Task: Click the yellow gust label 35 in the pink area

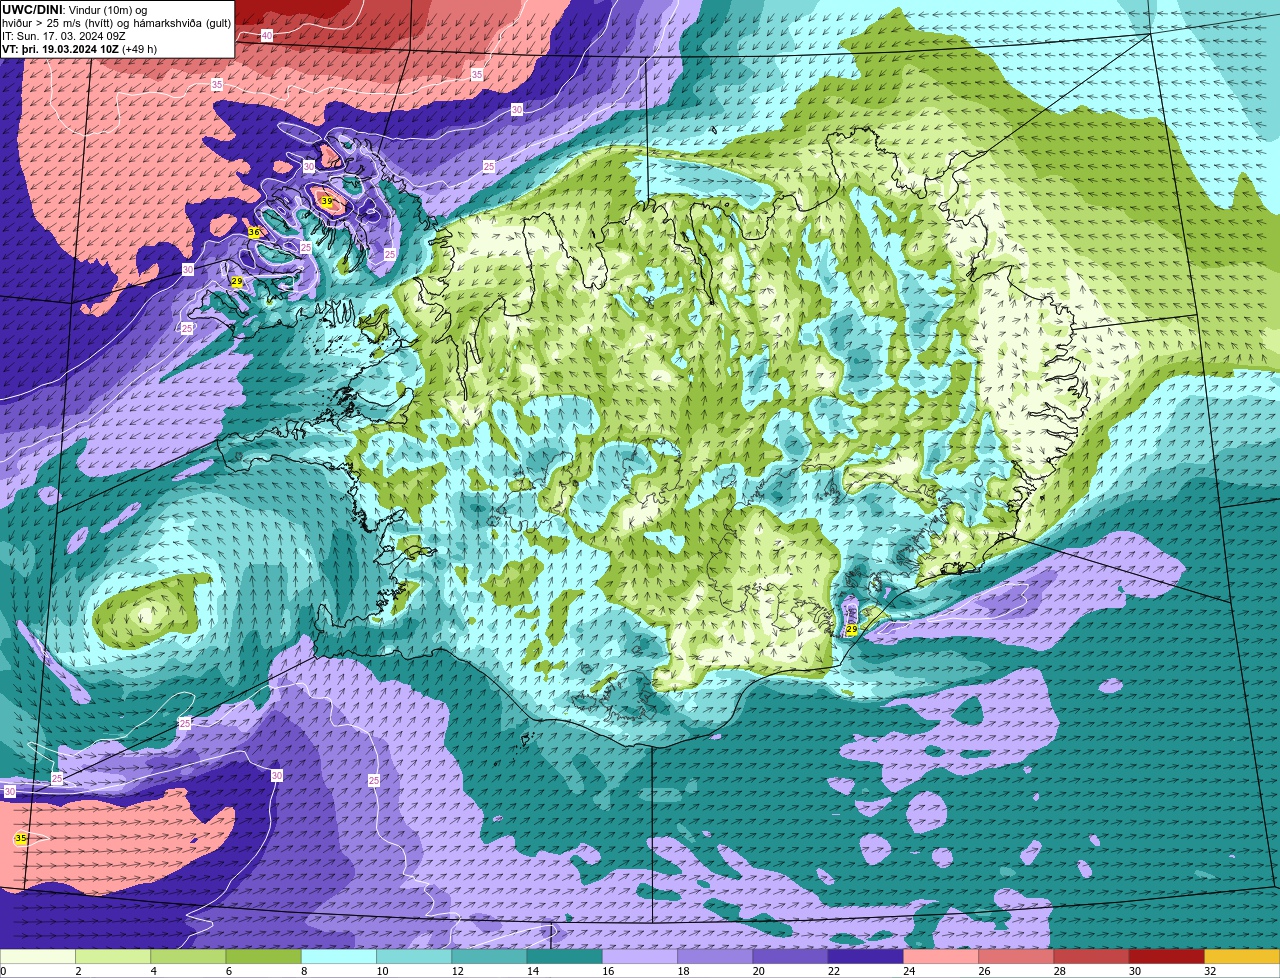Action: 21,838
